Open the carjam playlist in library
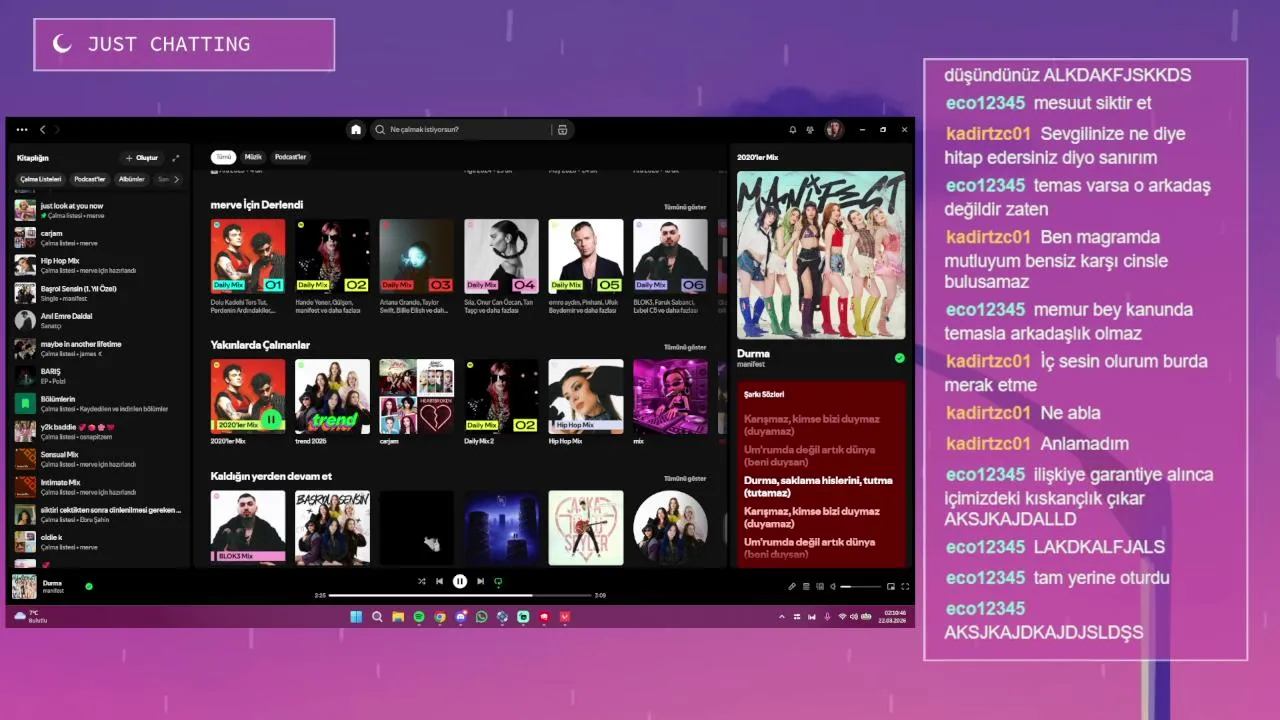This screenshot has height=720, width=1280. 98,238
